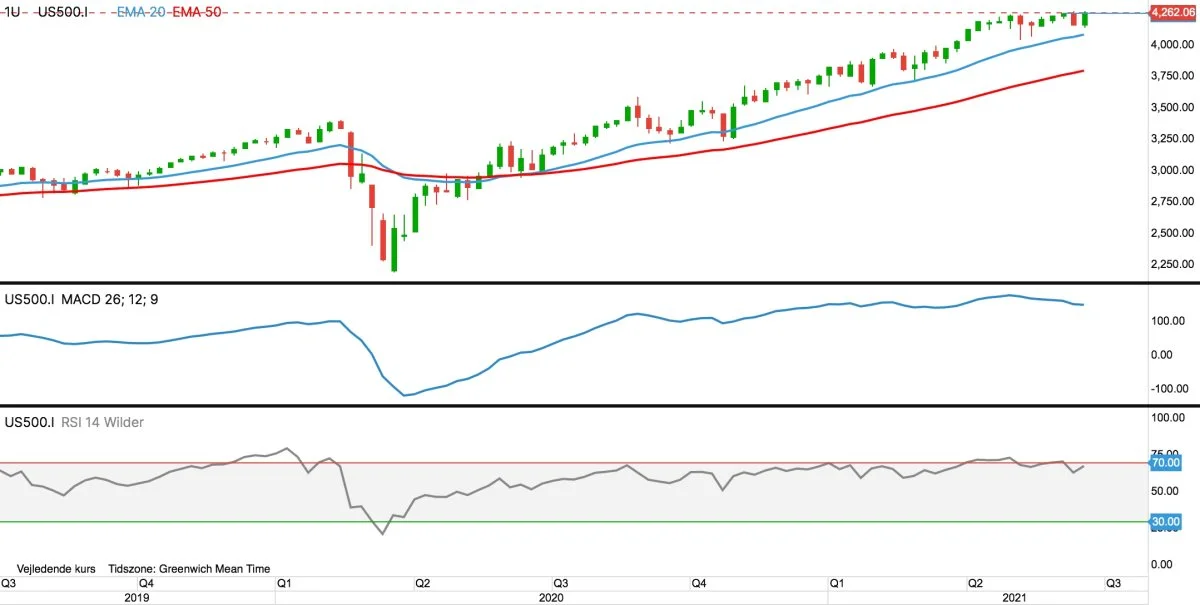Select the 2020 label on the timeline
This screenshot has width=1200, height=605.
point(552,598)
